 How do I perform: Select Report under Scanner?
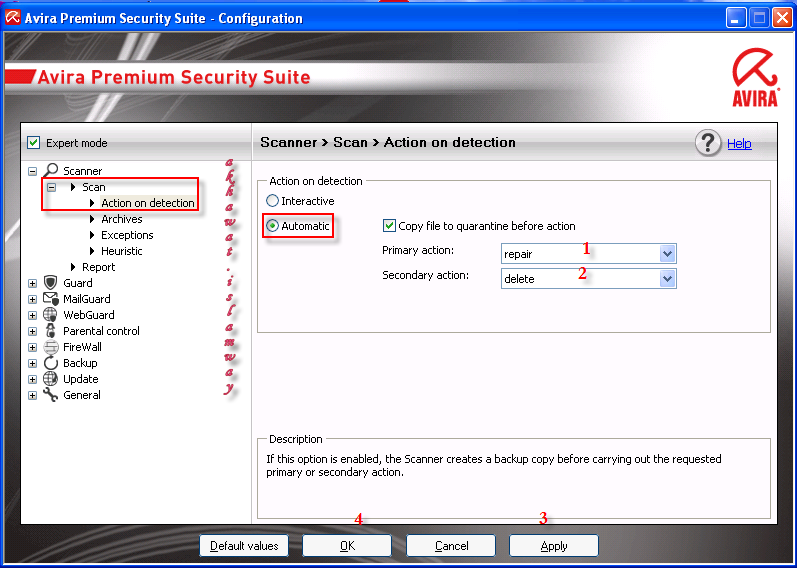(x=99, y=267)
